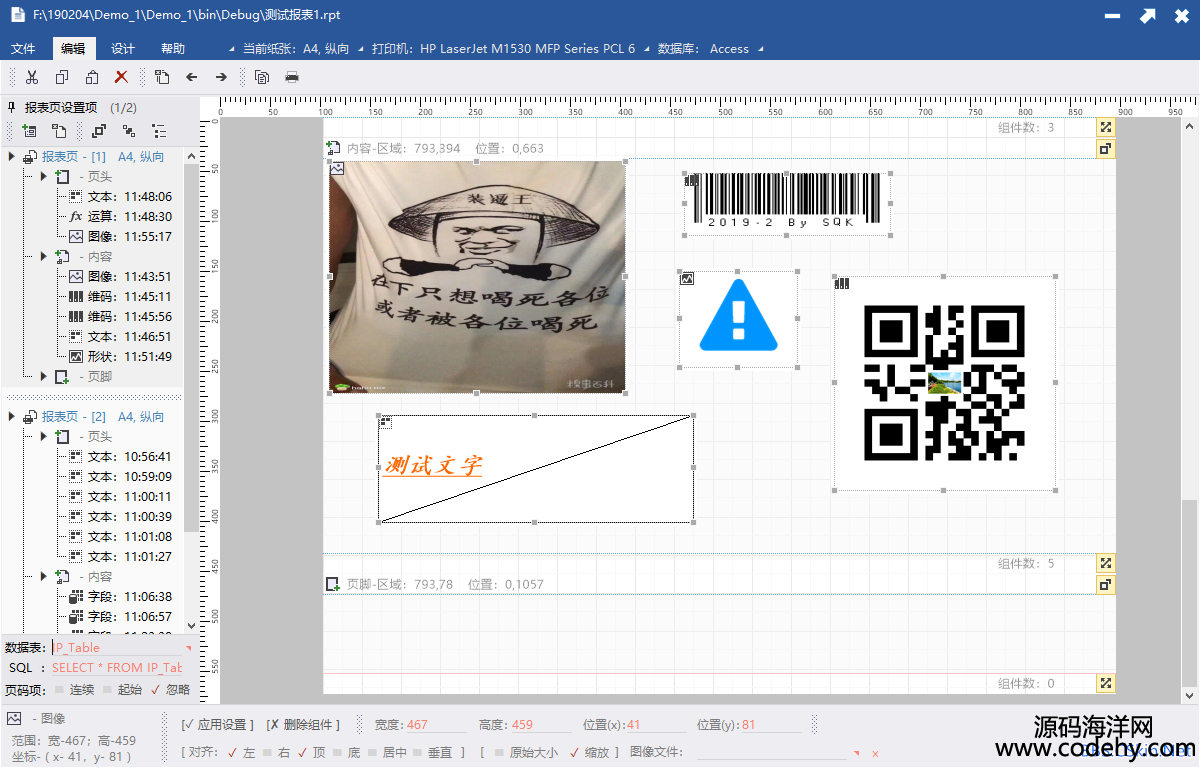Open the 数据表 IP_Table dropdown arrow
This screenshot has height=768, width=1200.
[188, 648]
